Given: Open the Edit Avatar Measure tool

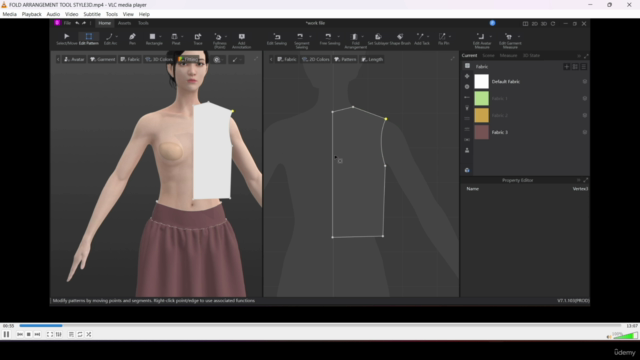Looking at the screenshot, I should (x=482, y=41).
